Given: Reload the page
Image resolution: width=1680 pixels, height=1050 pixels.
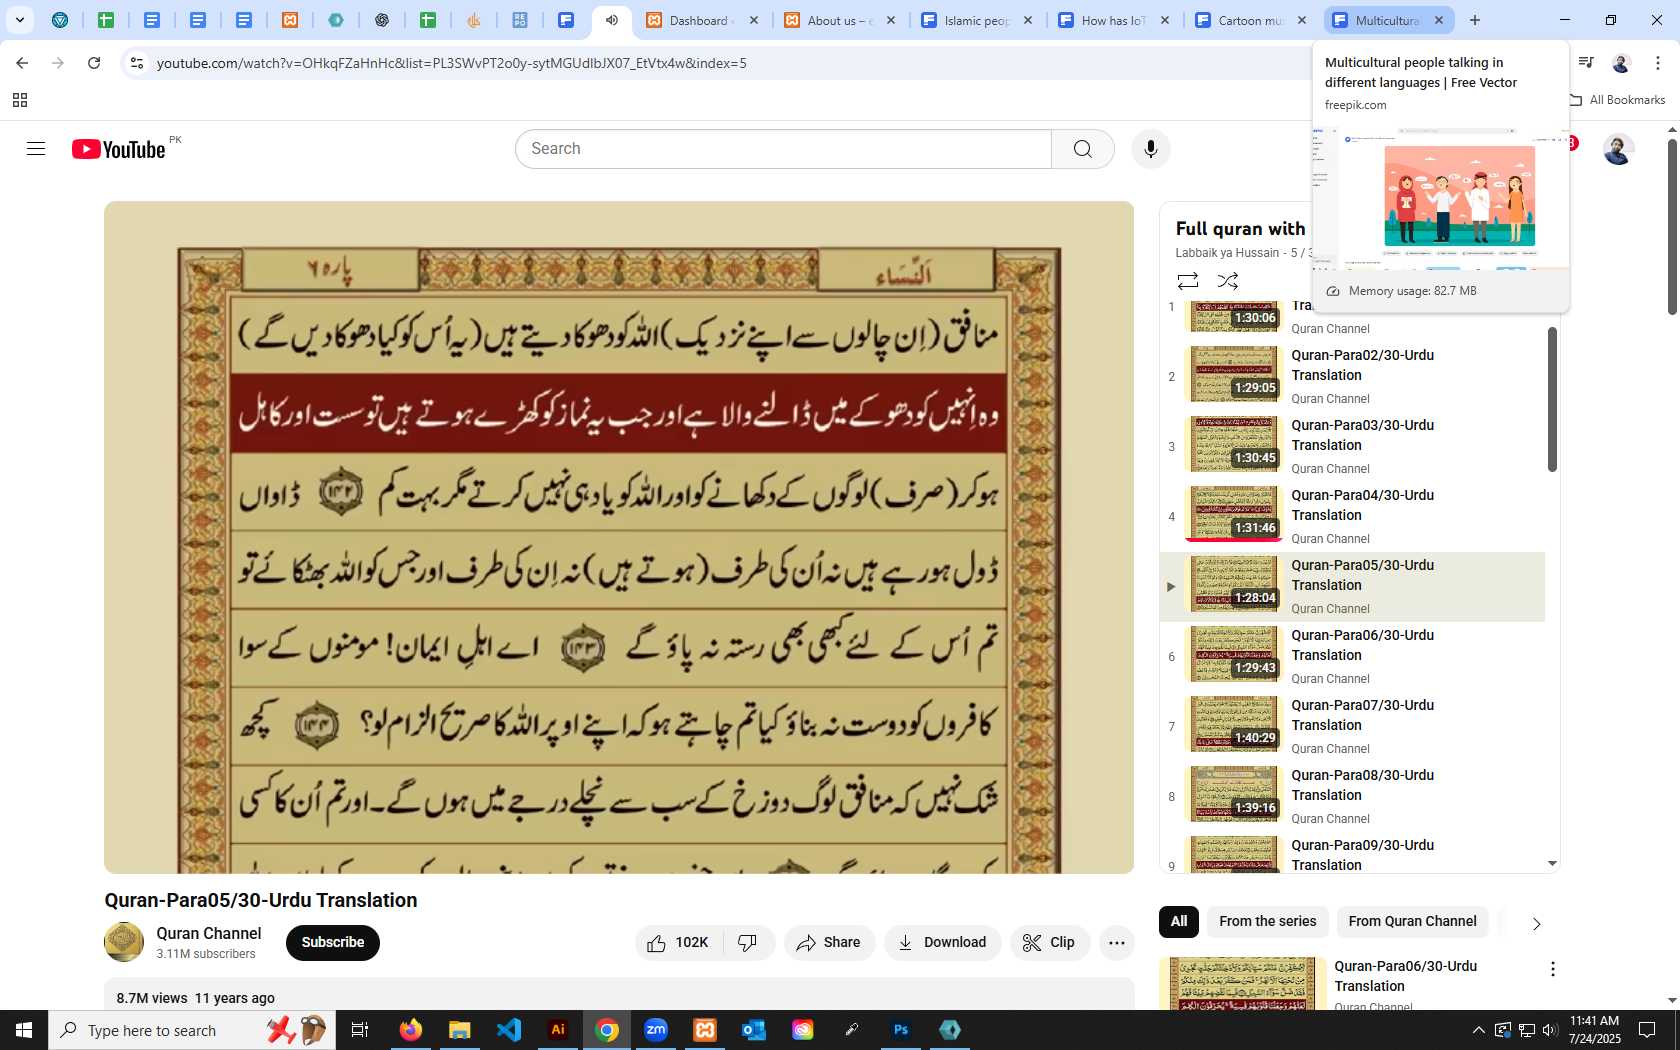Looking at the screenshot, I should [x=94, y=63].
